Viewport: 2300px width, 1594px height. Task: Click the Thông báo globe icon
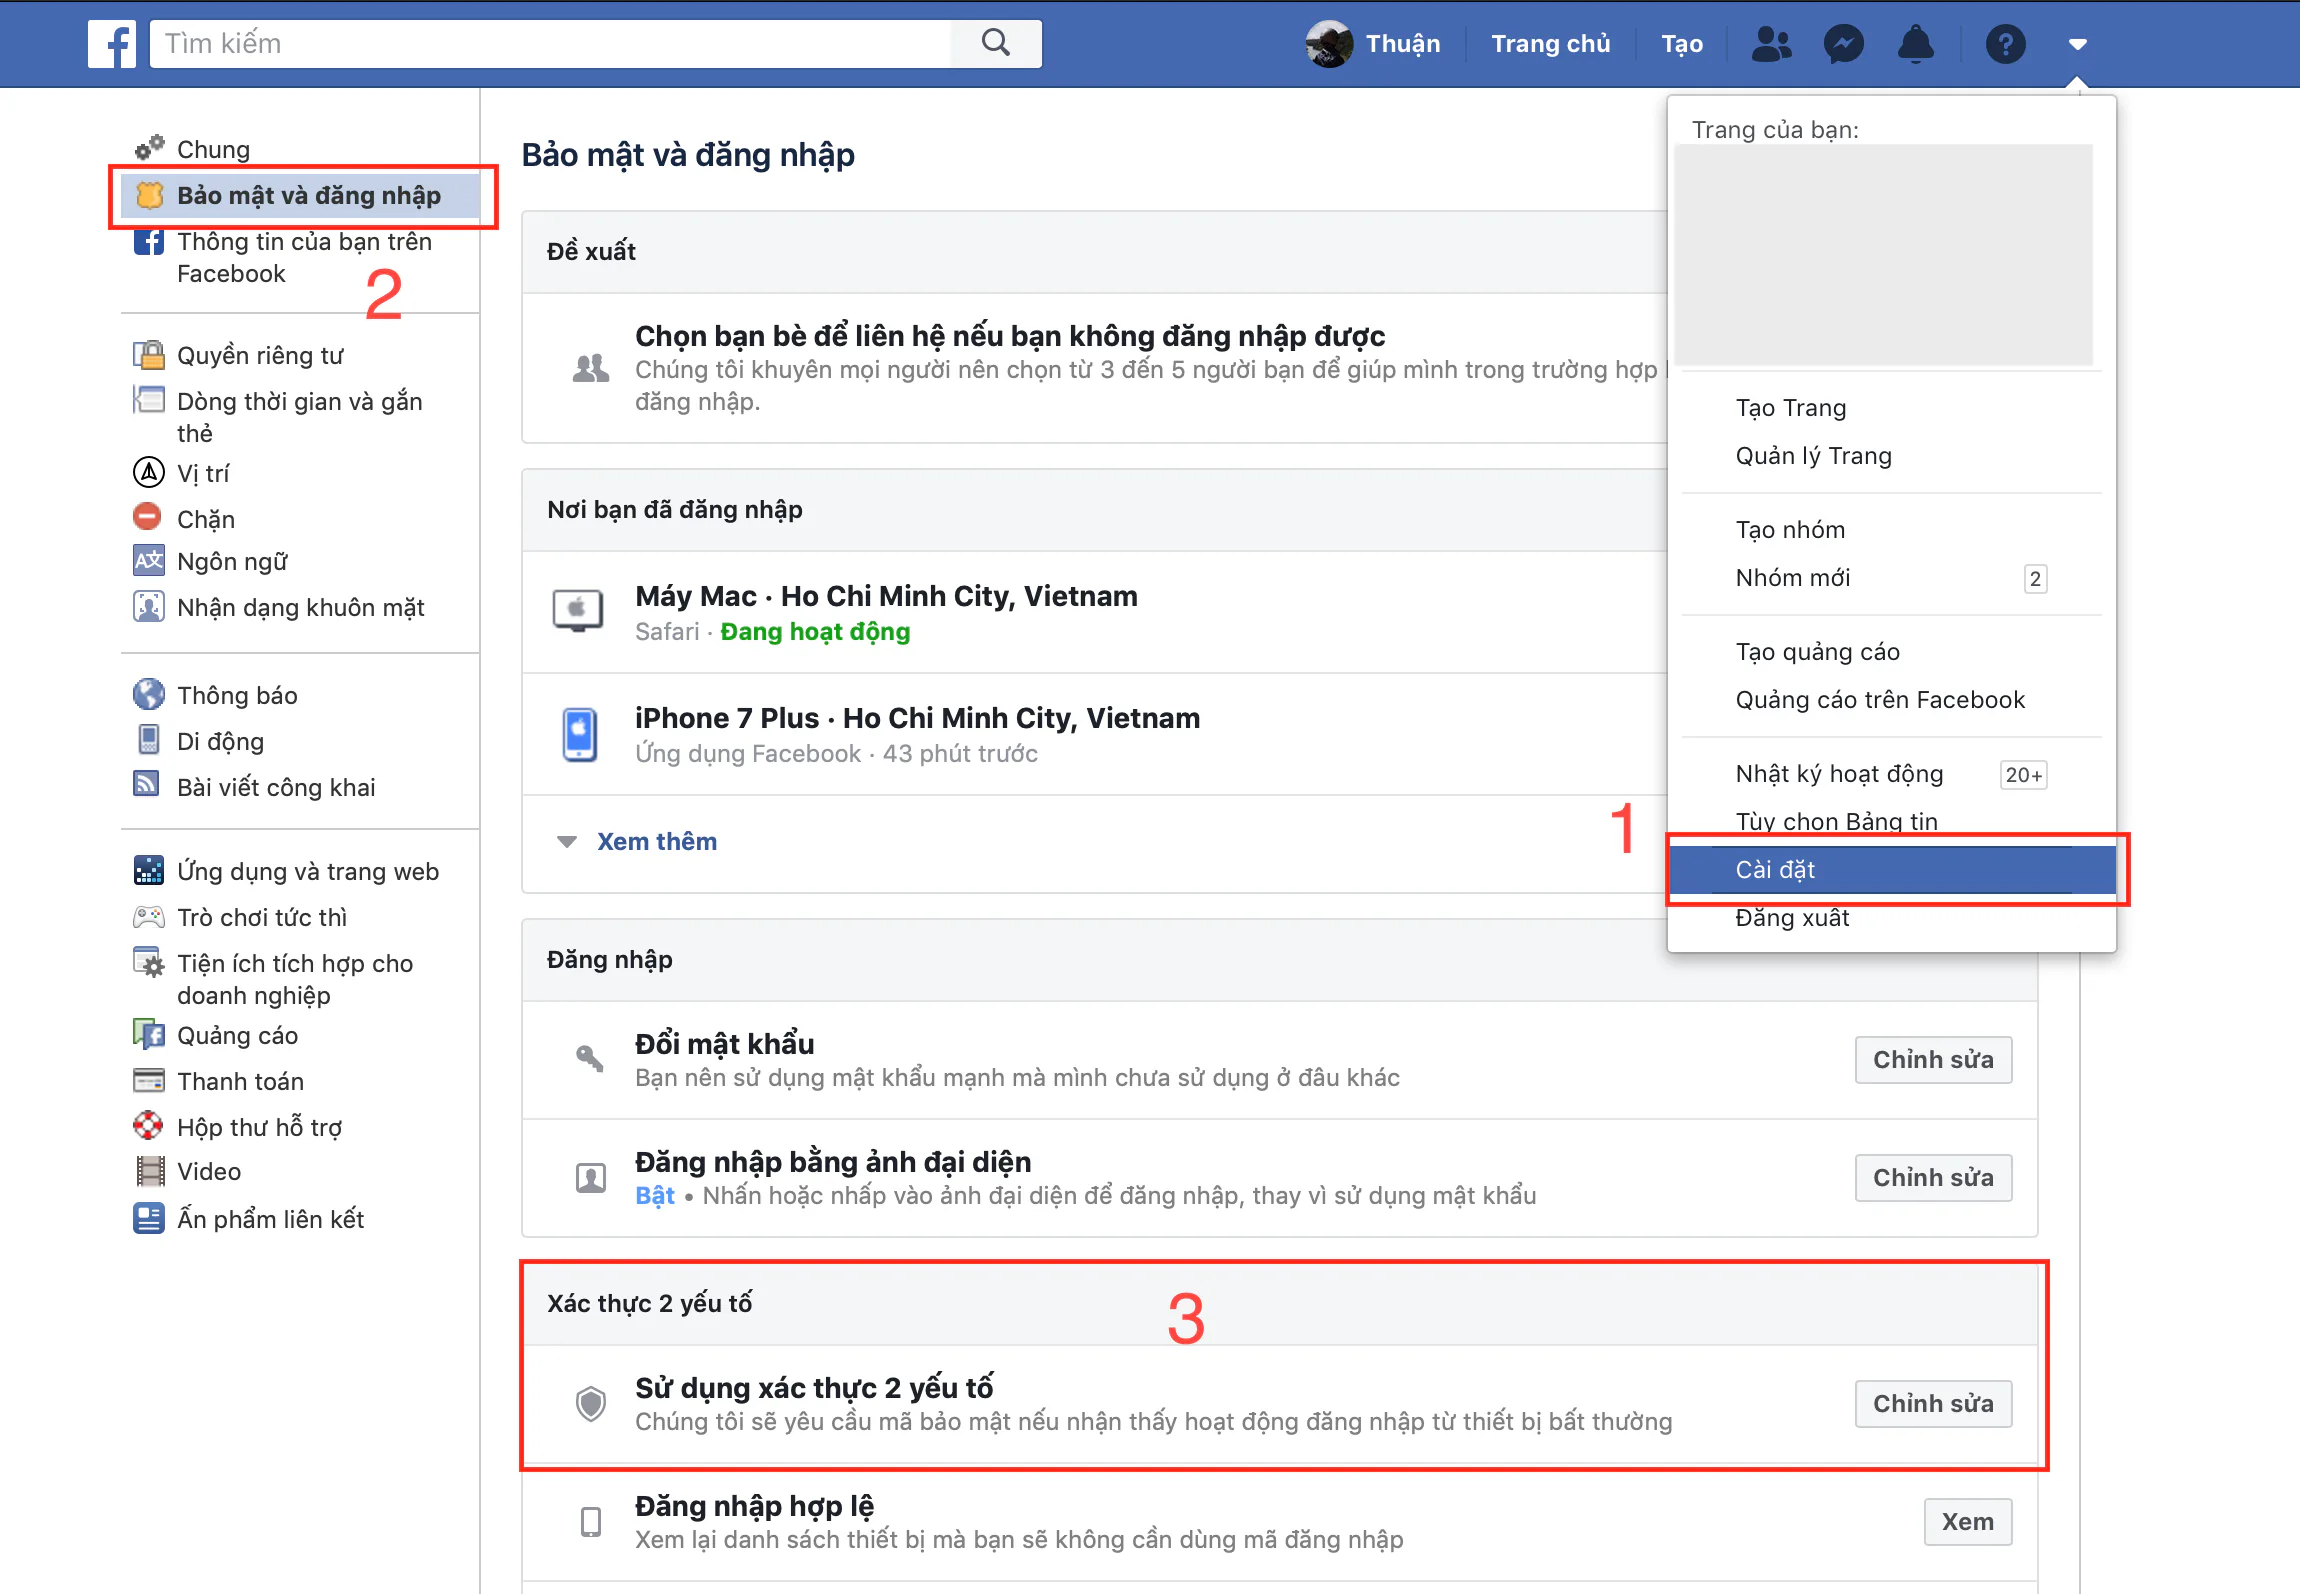click(149, 694)
